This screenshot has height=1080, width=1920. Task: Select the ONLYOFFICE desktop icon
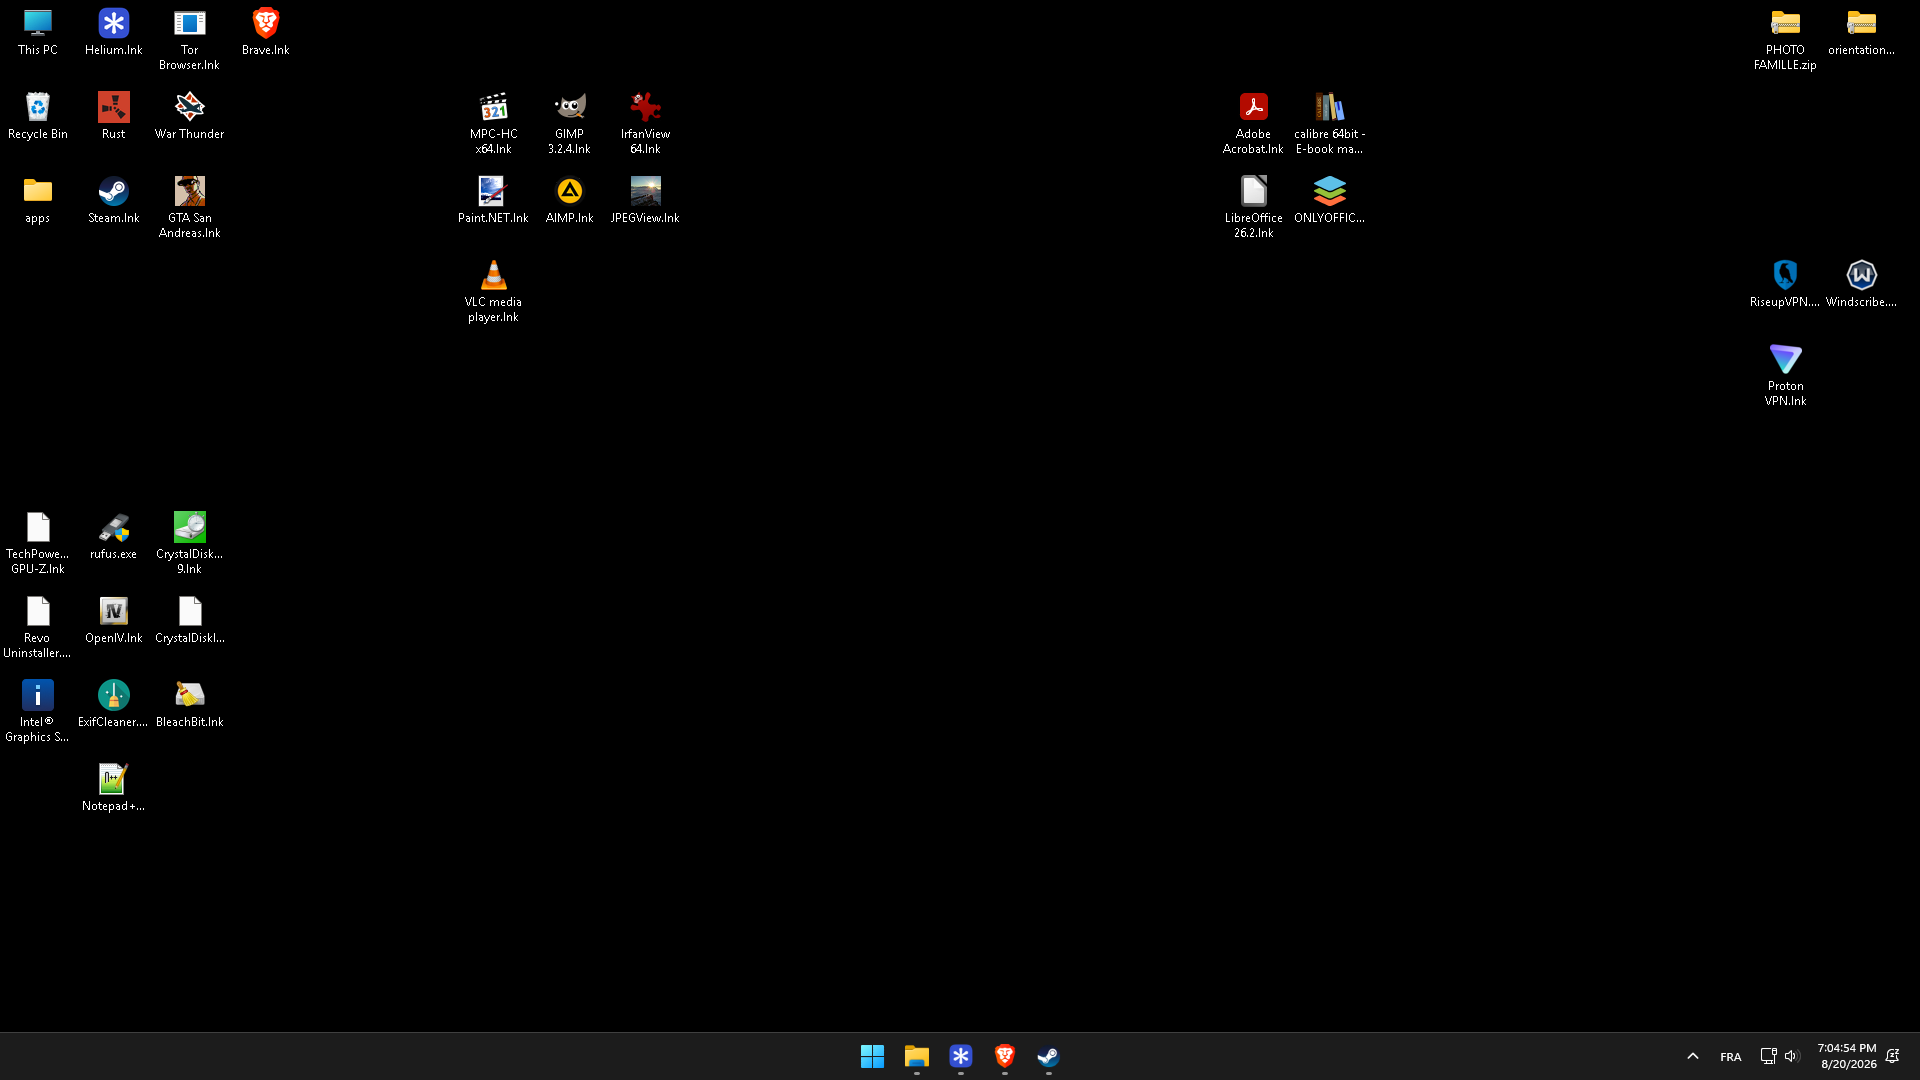coord(1329,200)
